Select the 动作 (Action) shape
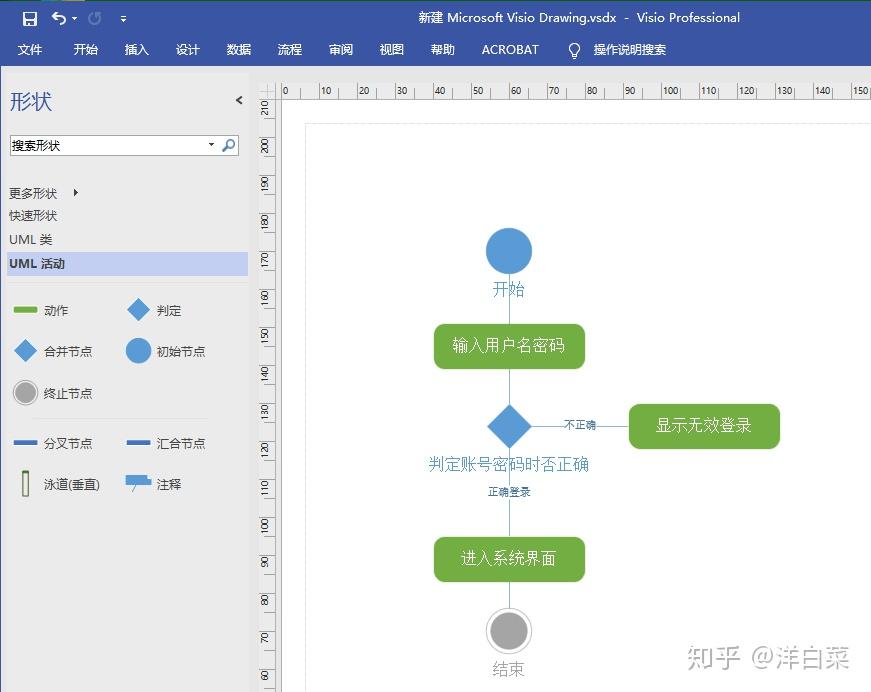Viewport: 871px width, 692px height. pyautogui.click(x=44, y=310)
